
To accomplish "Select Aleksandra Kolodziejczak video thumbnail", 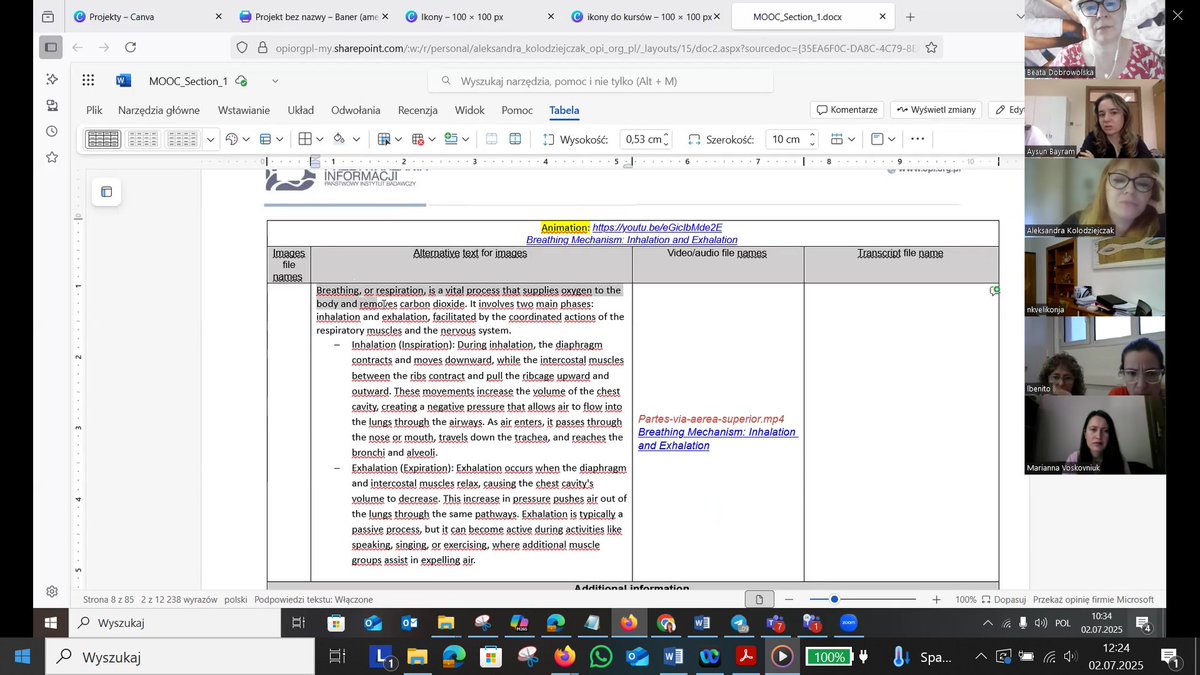I will pyautogui.click(x=1095, y=196).
